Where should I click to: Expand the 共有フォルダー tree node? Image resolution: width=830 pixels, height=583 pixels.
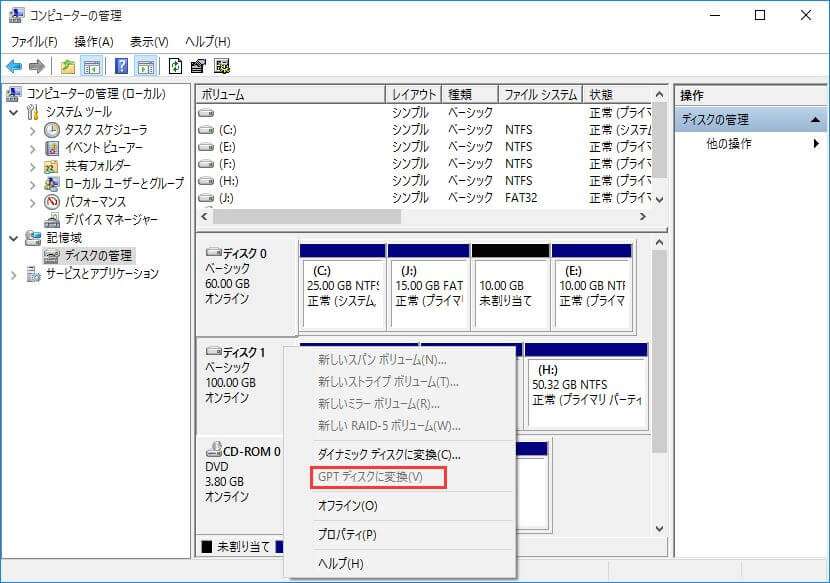tap(34, 166)
